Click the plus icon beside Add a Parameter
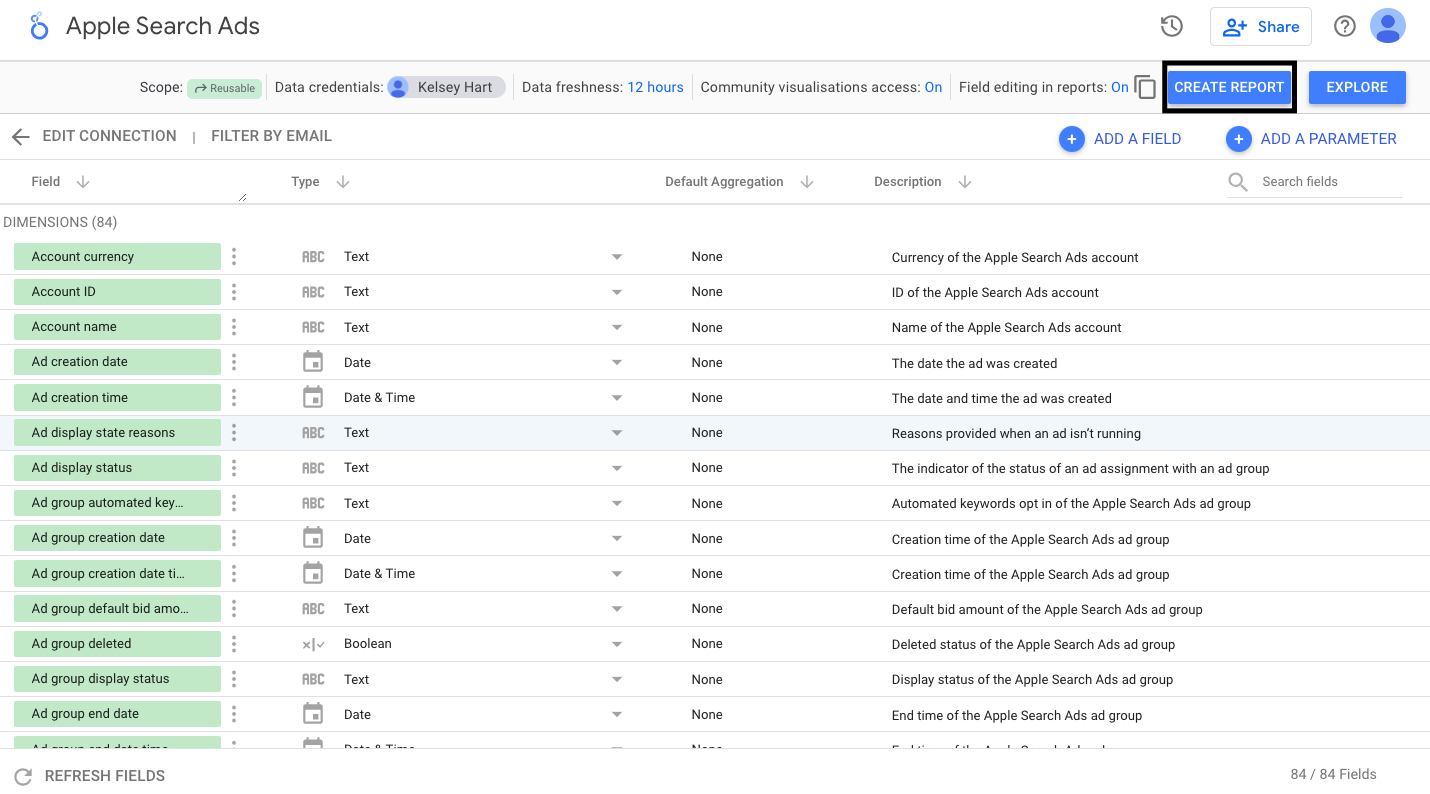Viewport: 1430px width, 794px height. tap(1238, 139)
